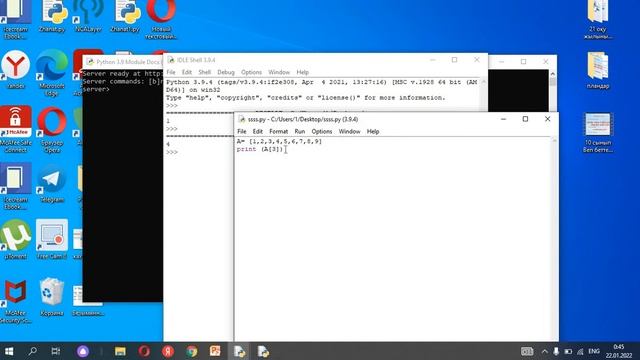This screenshot has height=360, width=640.
Task: Select uTorrent desktop shortcut
Action: pos(16,240)
